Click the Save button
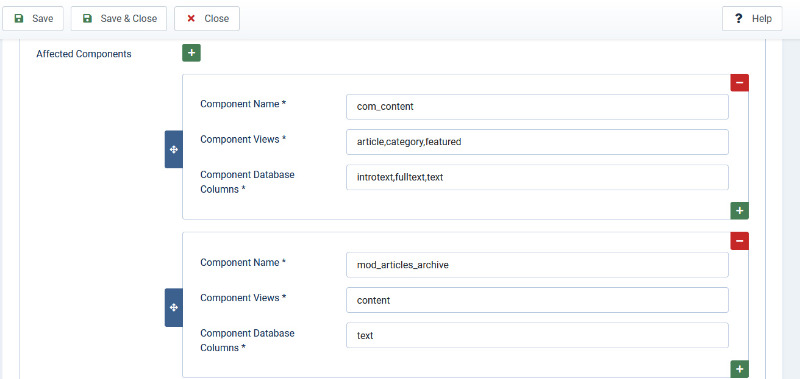 33,18
